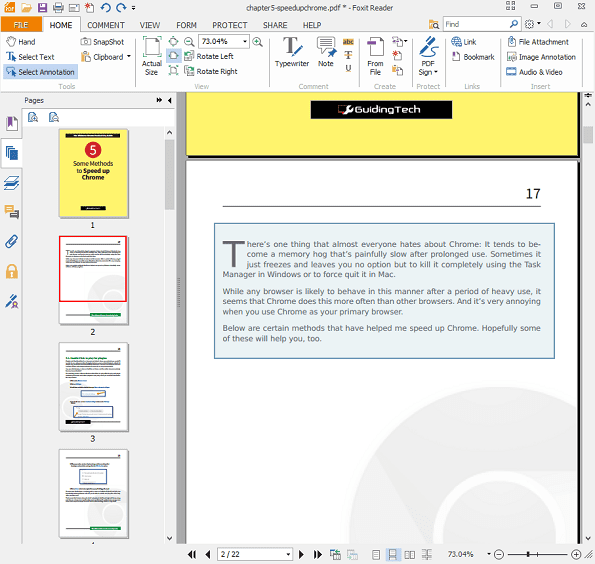Save the document from quick access toolbar
The height and width of the screenshot is (564, 595).
[x=42, y=7]
